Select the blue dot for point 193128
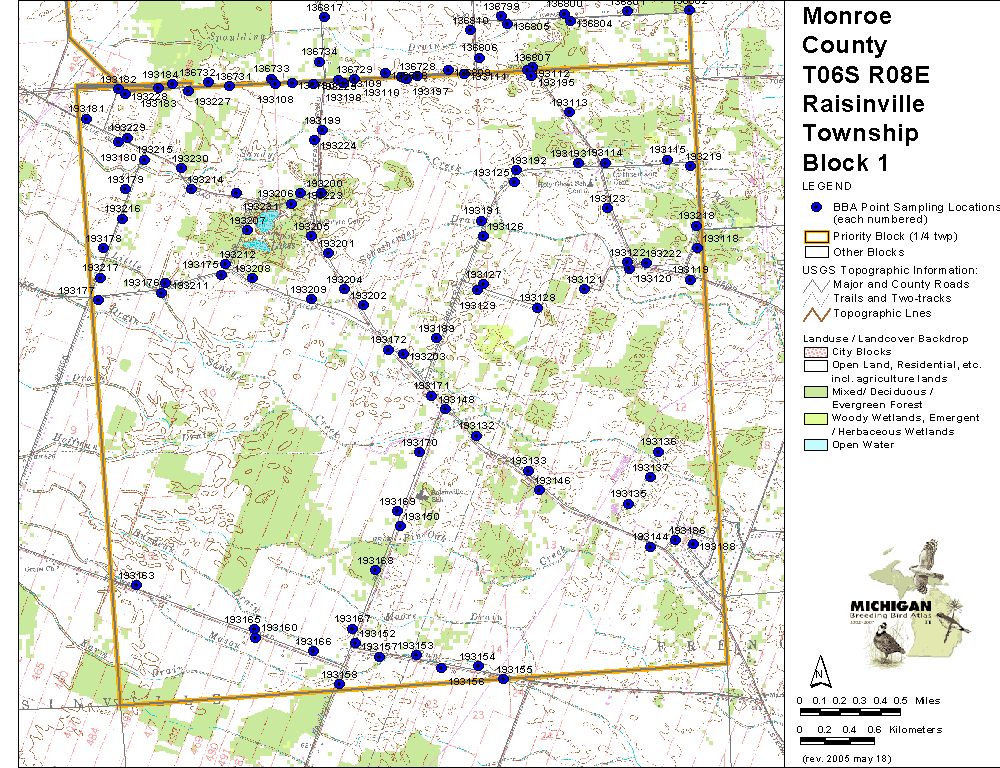This screenshot has height=768, width=1000. pyautogui.click(x=538, y=308)
